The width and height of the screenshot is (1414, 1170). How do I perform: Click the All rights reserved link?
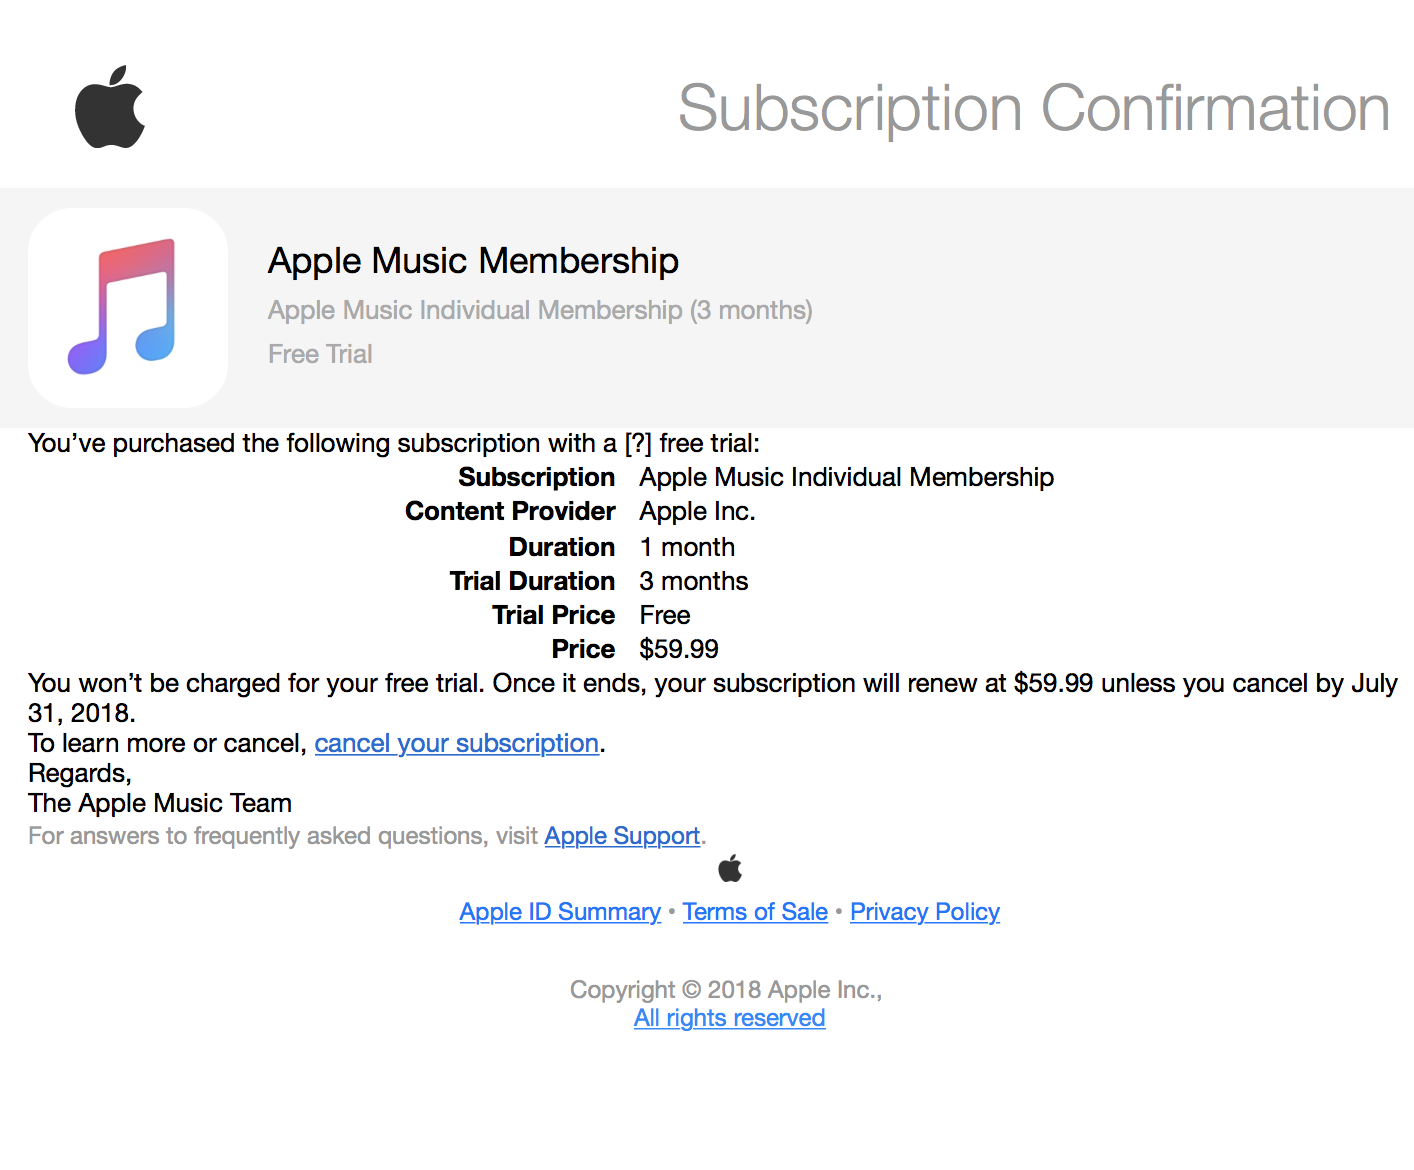(x=730, y=1017)
